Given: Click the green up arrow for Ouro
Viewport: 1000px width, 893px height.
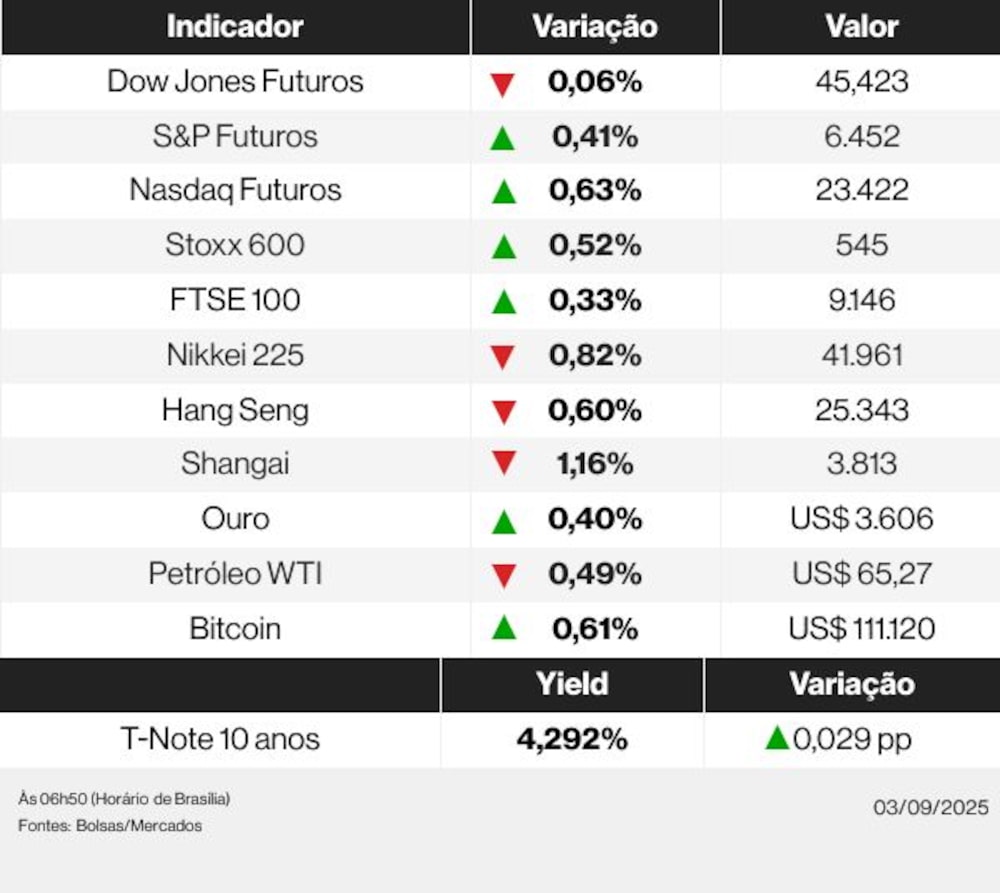Looking at the screenshot, I should tap(504, 520).
